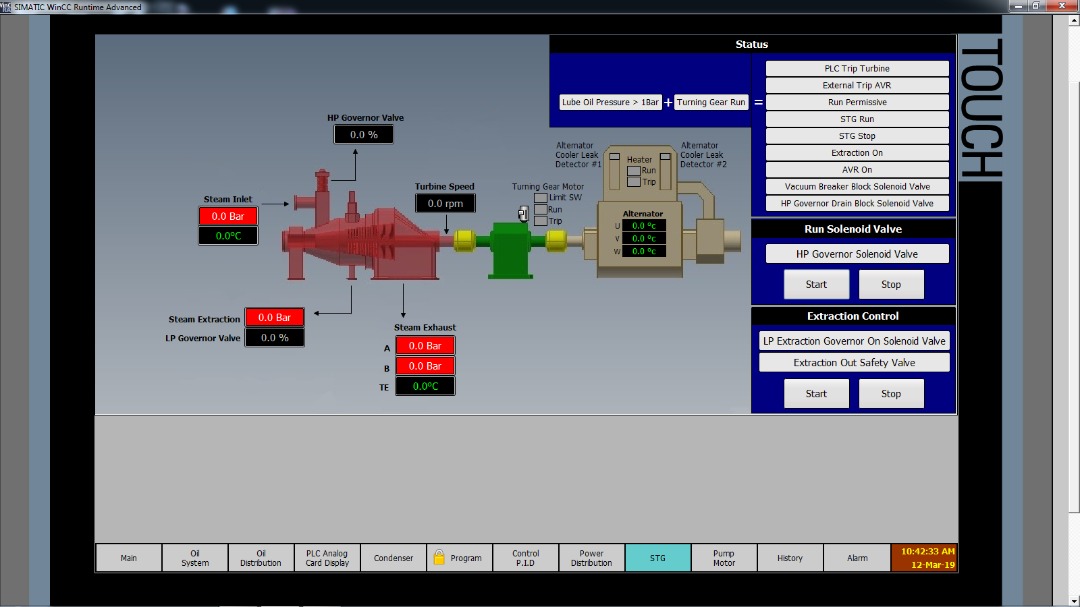Select the PLC Trip Turbine status indicator

click(x=857, y=69)
